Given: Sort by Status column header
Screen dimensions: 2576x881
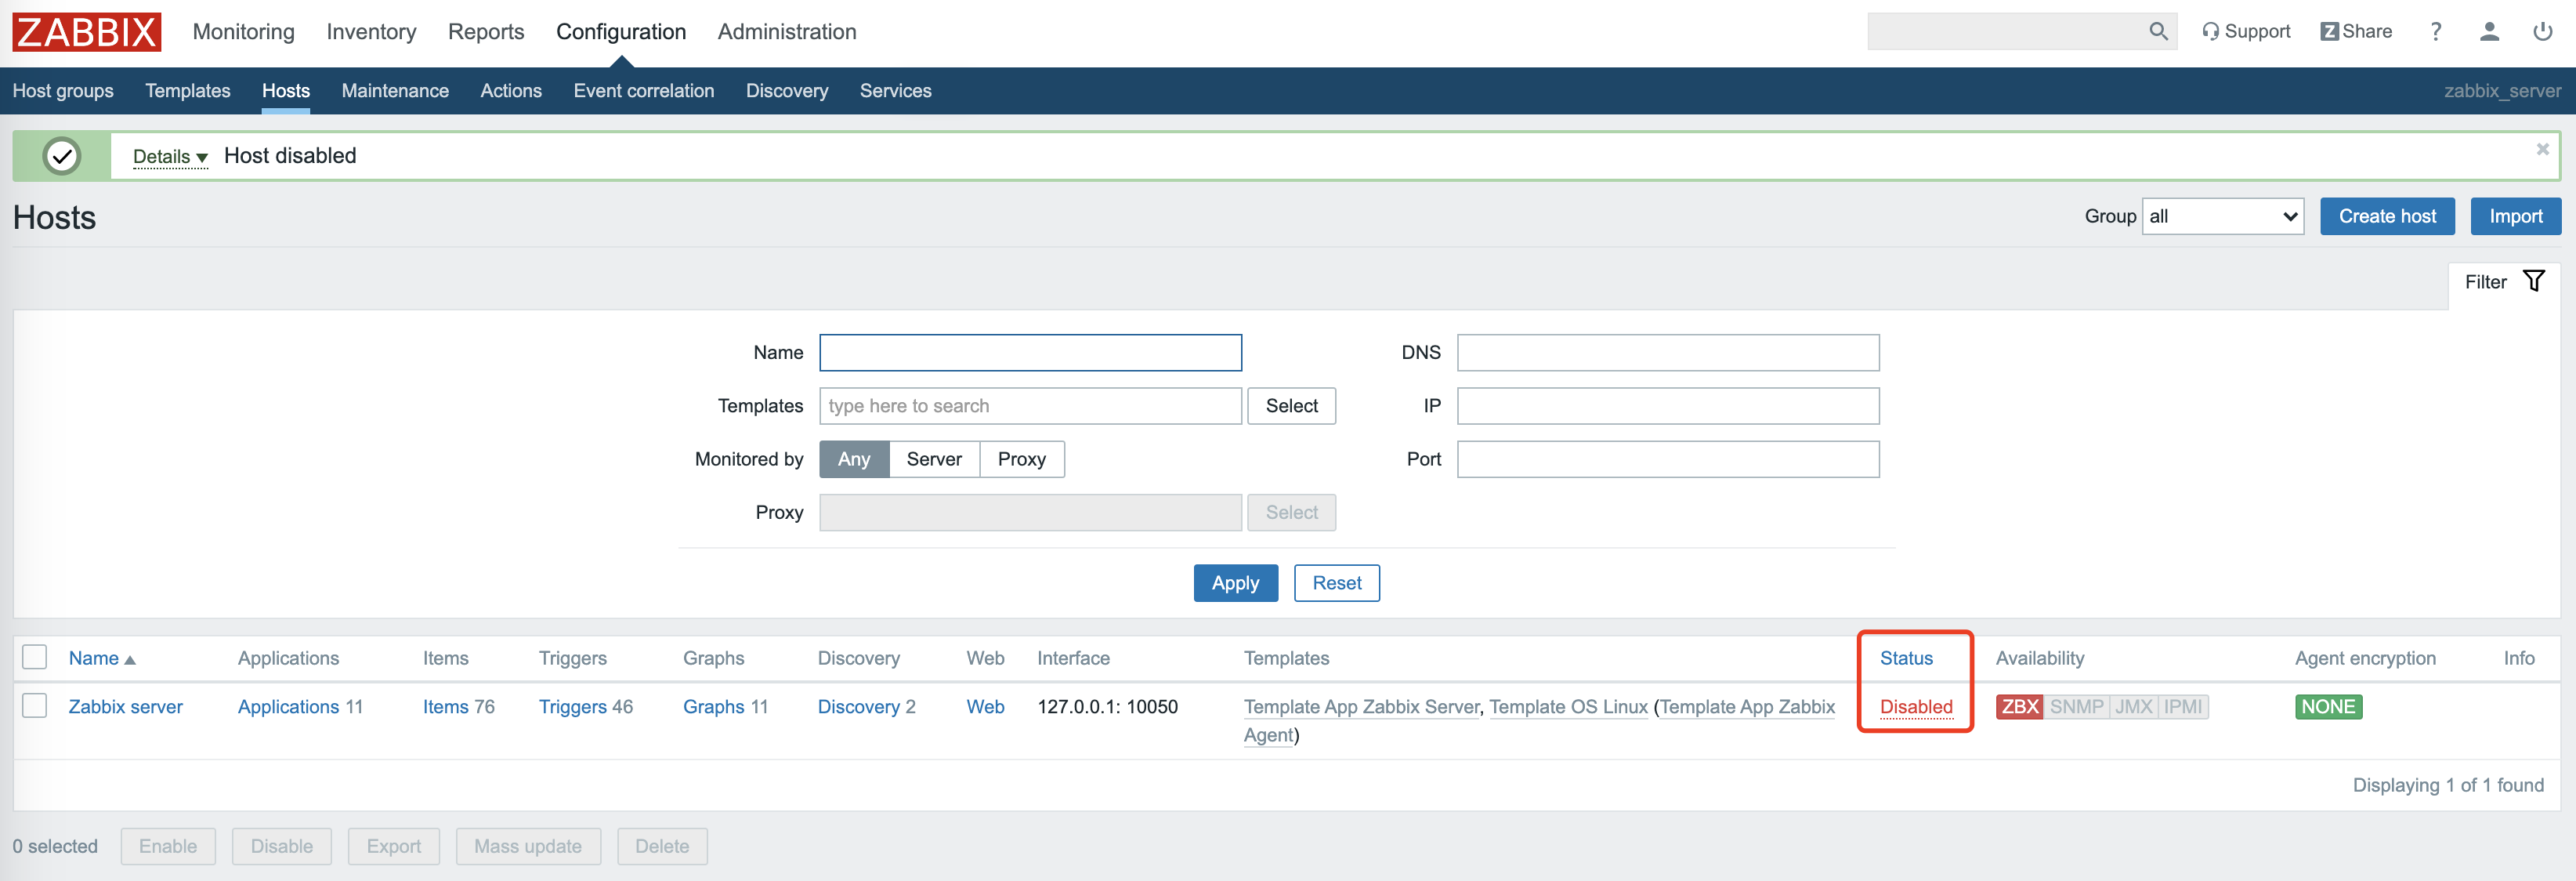Looking at the screenshot, I should pyautogui.click(x=1906, y=658).
